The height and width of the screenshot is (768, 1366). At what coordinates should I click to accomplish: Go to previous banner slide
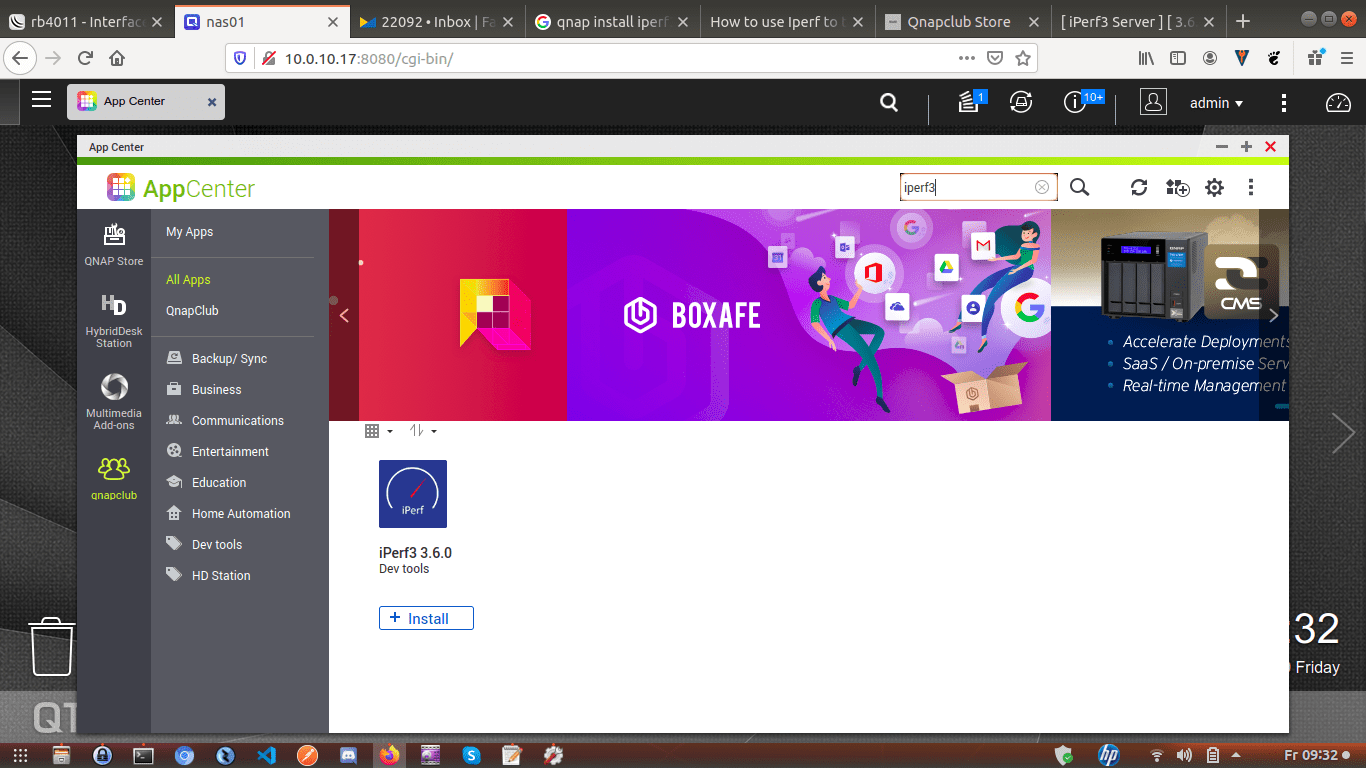tap(344, 315)
